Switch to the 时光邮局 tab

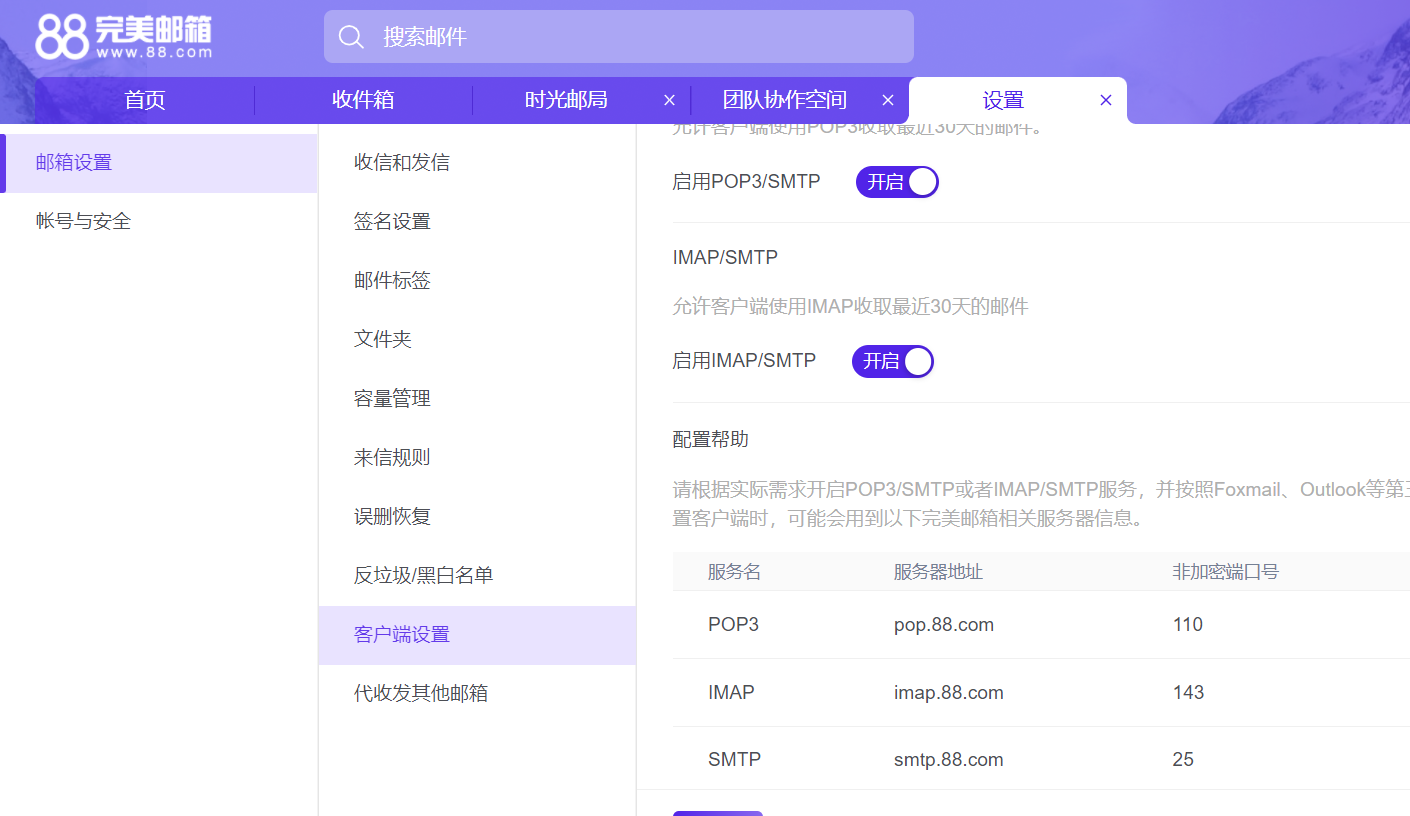566,100
